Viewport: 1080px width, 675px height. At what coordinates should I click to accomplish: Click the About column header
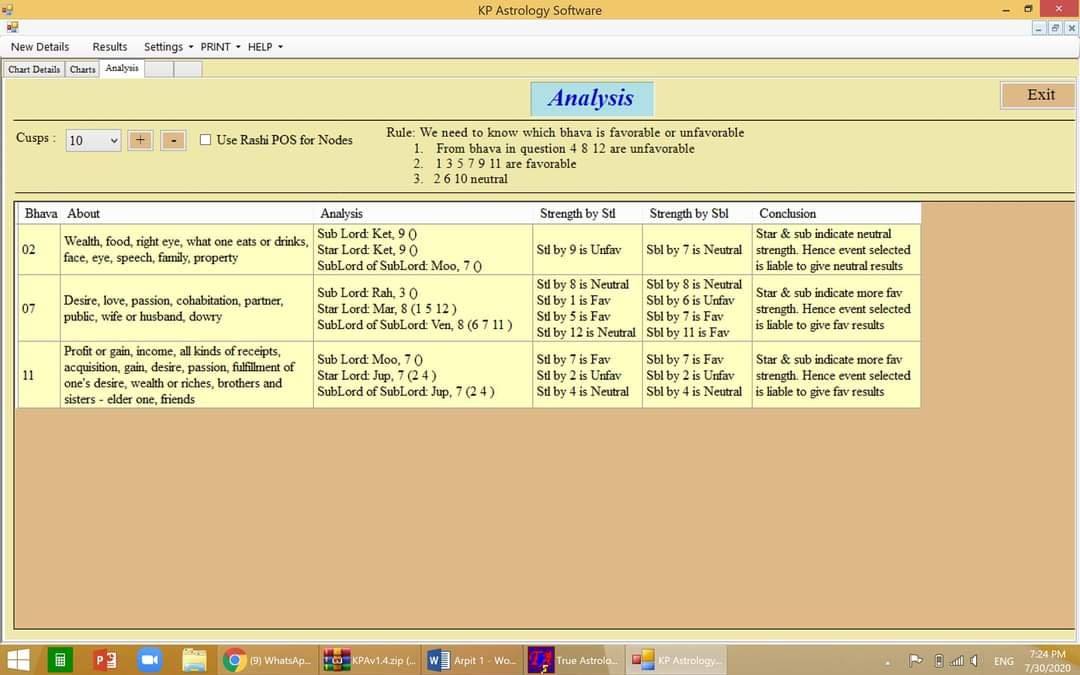[187, 214]
